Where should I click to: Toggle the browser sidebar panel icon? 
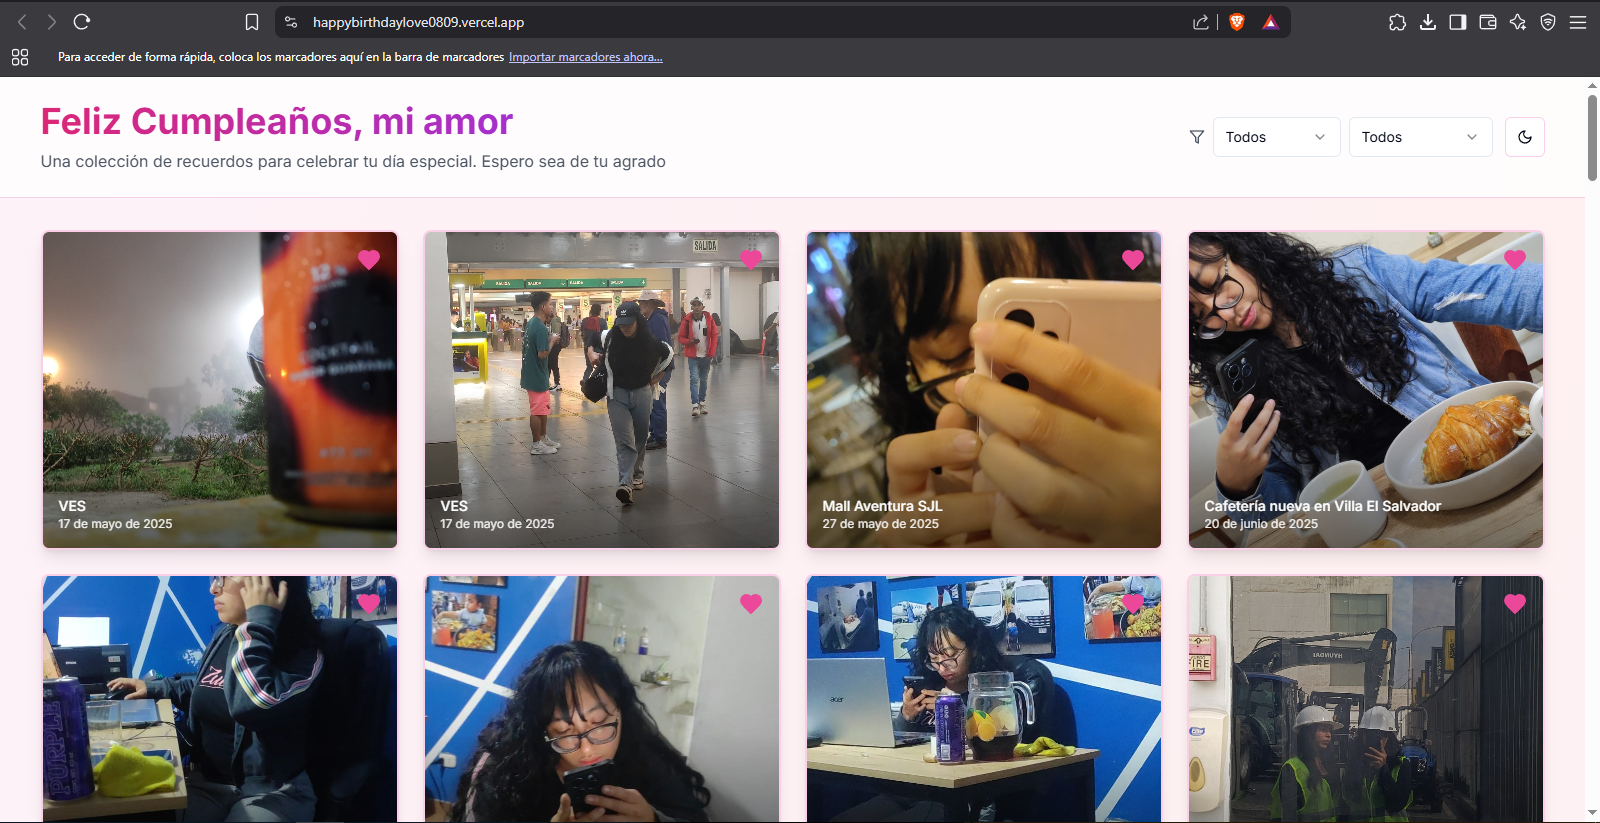coord(1458,22)
